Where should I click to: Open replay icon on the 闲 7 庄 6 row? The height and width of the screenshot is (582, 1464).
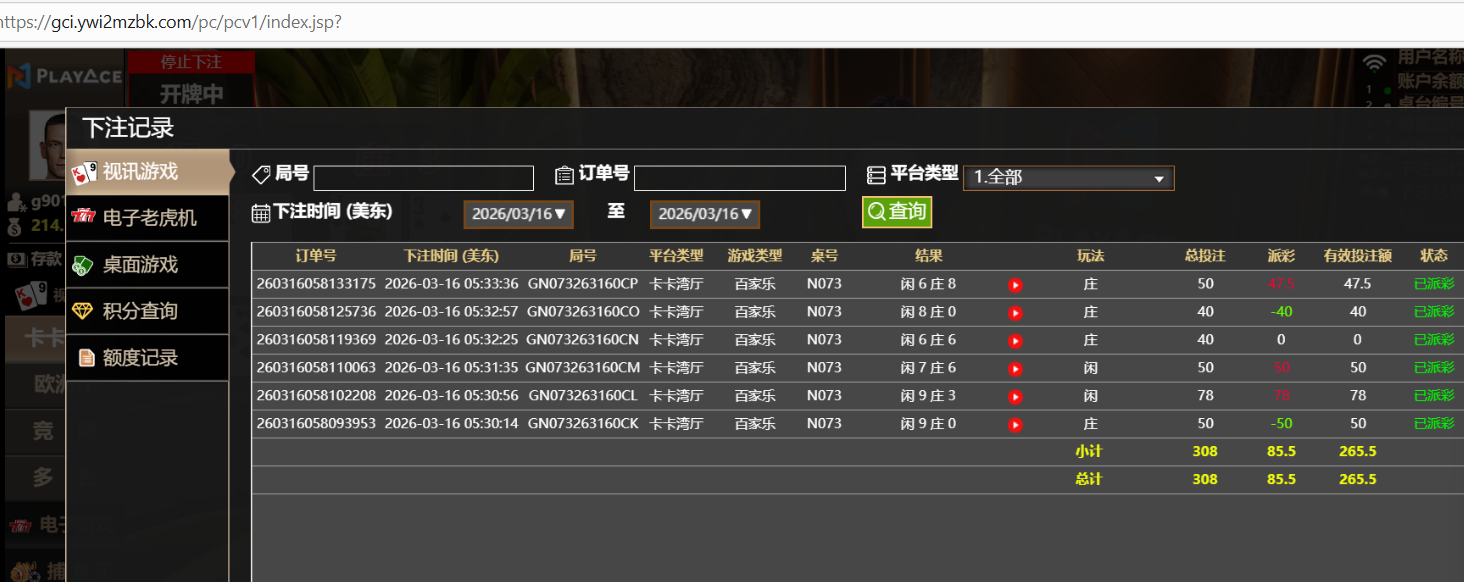point(1015,369)
